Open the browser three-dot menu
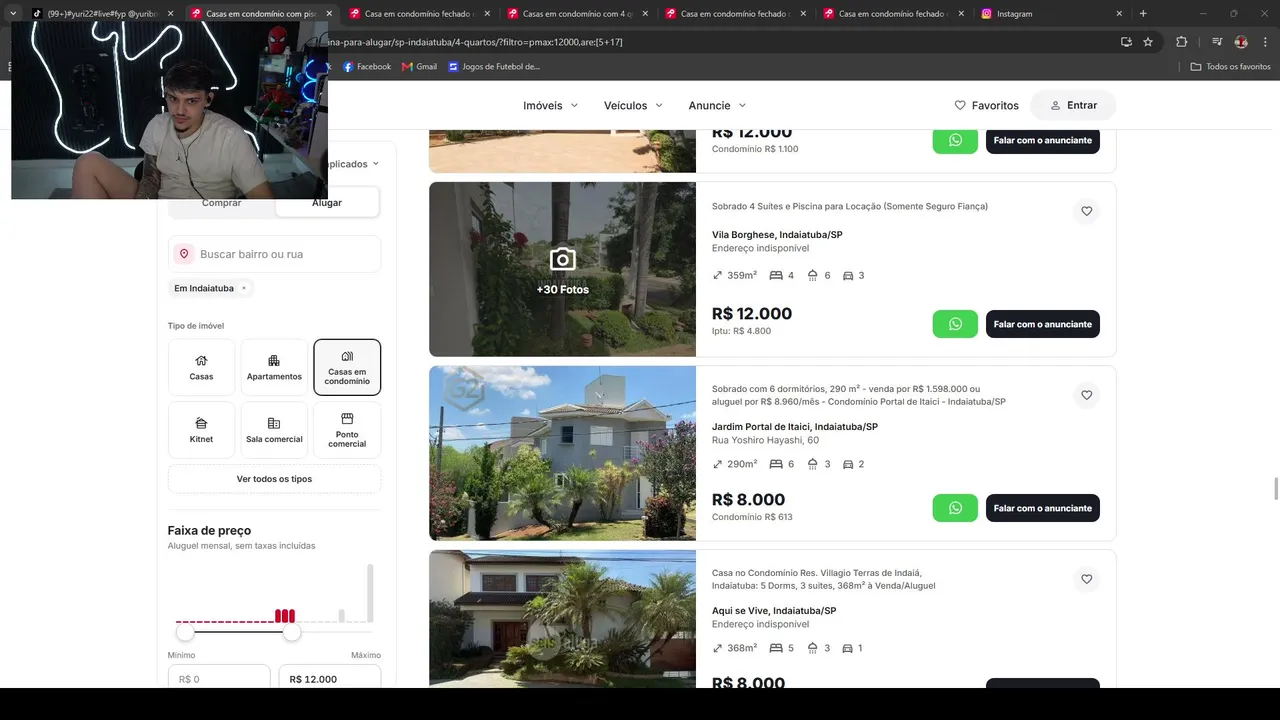The image size is (1280, 720). click(x=1264, y=42)
